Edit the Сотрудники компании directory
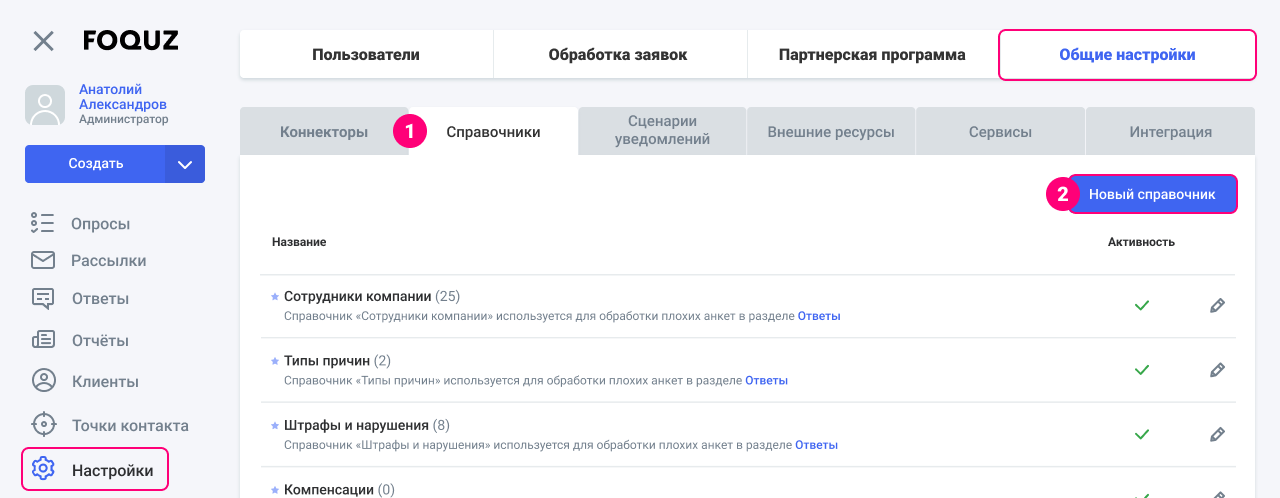The width and height of the screenshot is (1280, 498). (1217, 306)
